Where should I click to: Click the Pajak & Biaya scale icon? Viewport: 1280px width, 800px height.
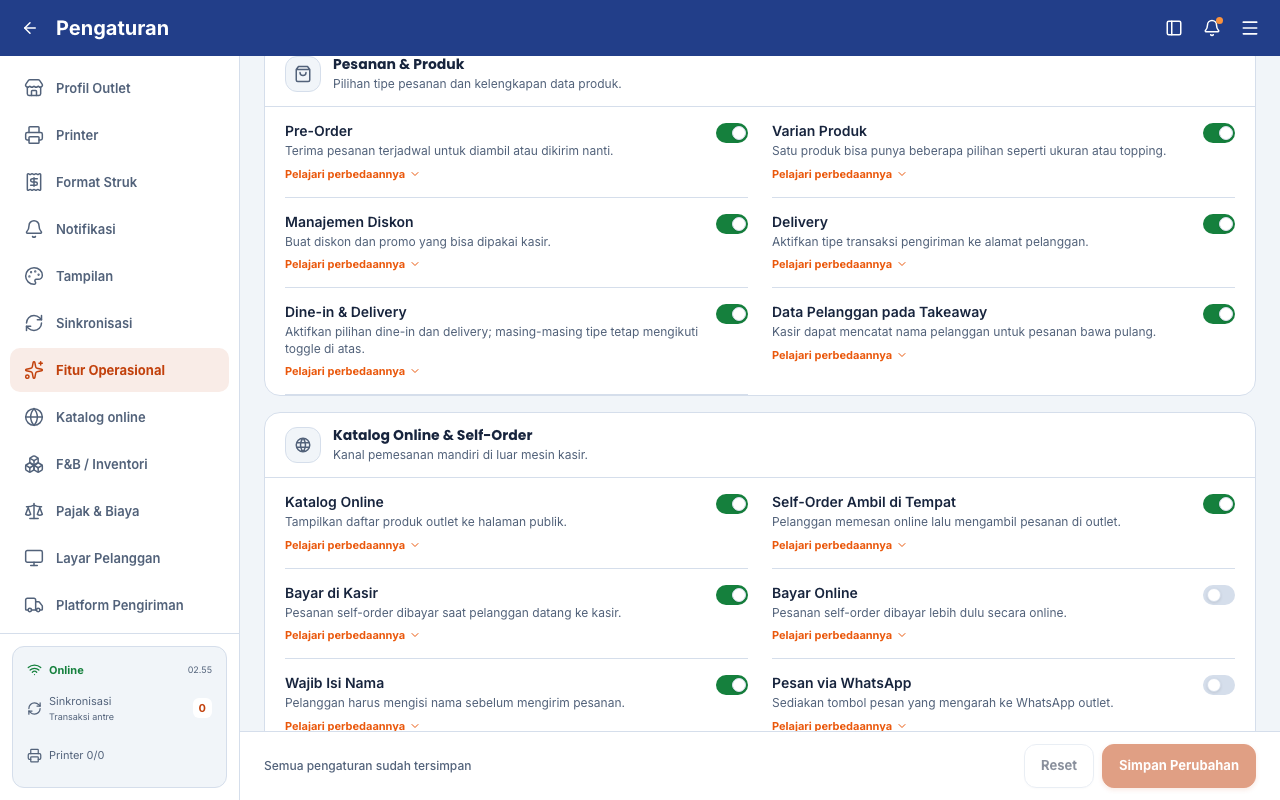click(x=34, y=511)
